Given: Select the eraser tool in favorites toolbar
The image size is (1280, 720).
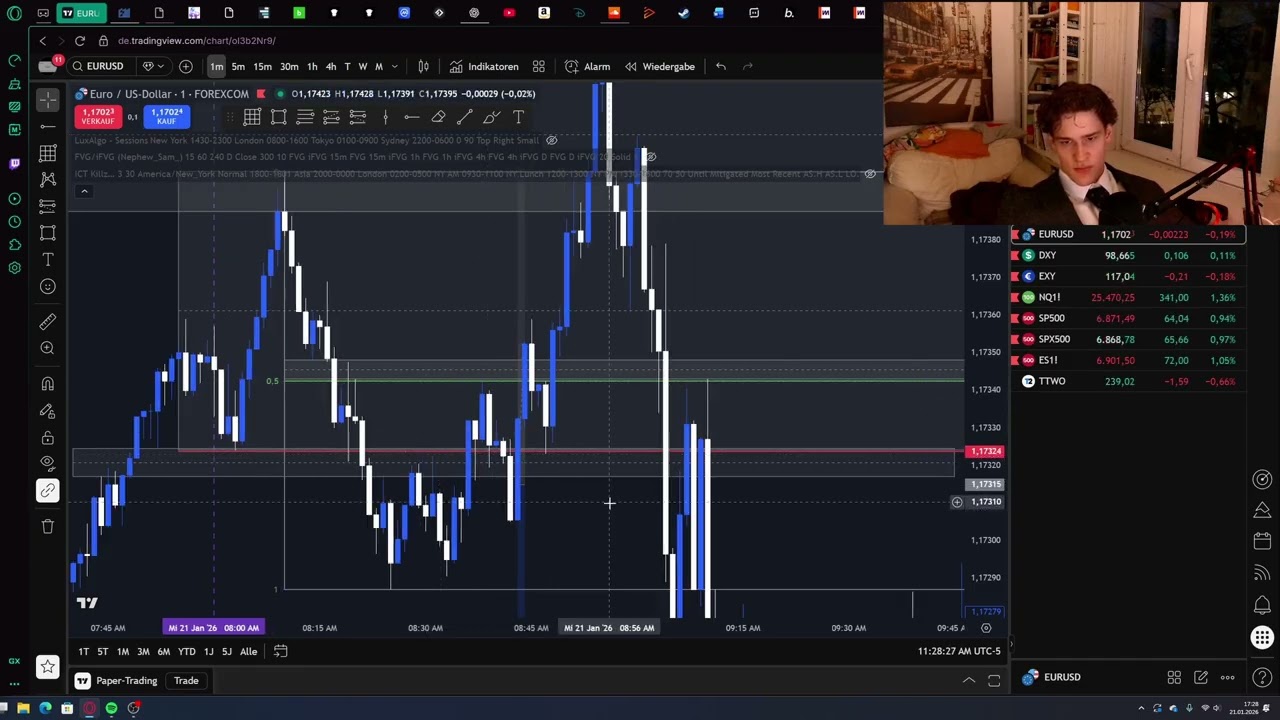Looking at the screenshot, I should (x=438, y=117).
